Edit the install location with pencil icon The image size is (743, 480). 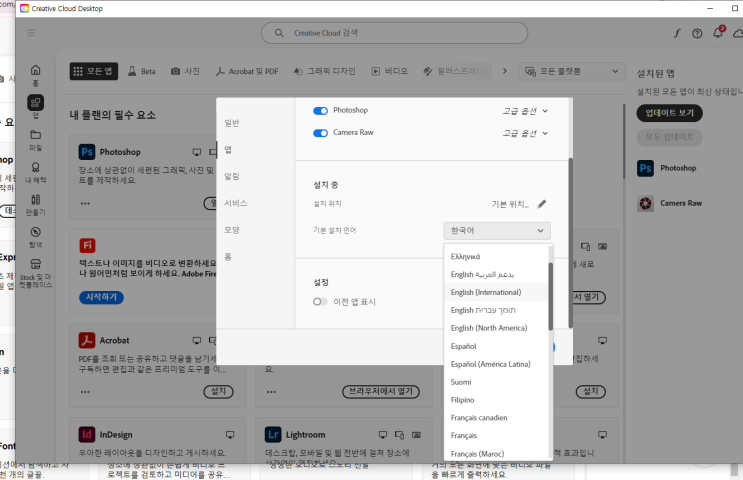pyautogui.click(x=542, y=204)
